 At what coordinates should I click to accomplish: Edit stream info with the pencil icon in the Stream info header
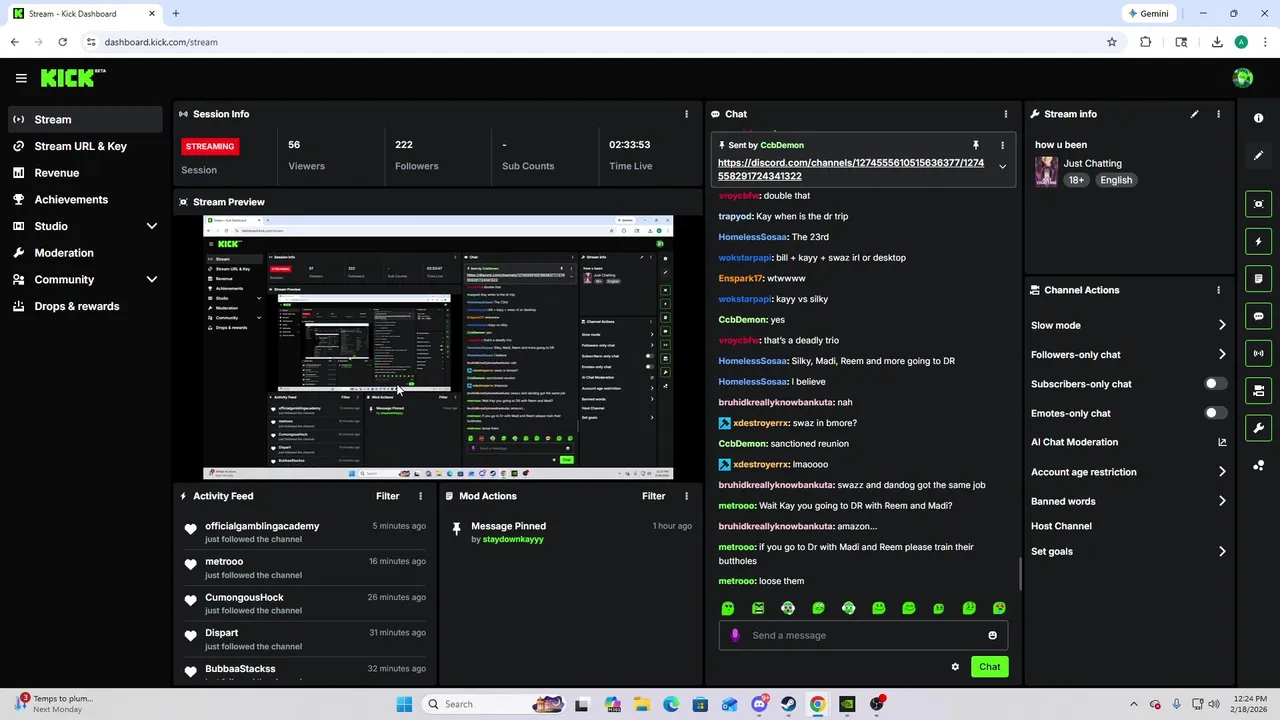[1194, 114]
